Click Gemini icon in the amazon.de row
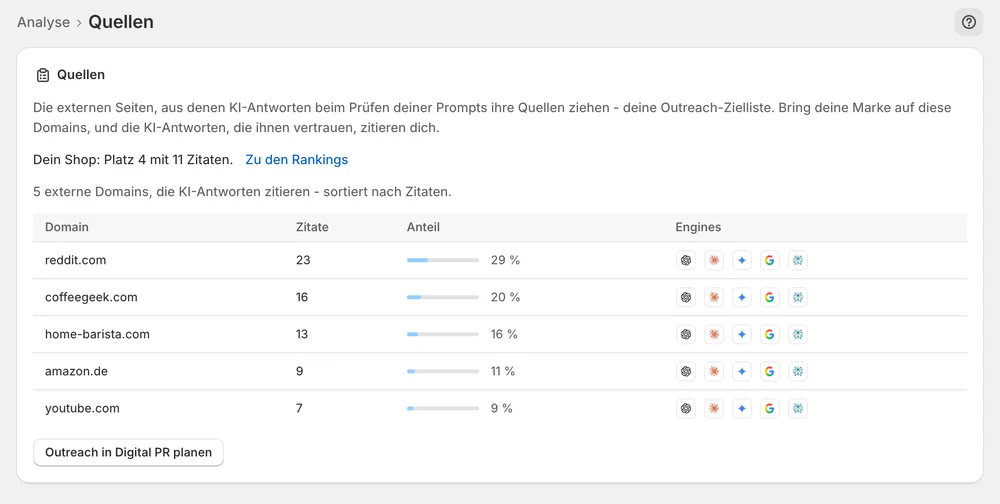The image size is (1000, 504). pos(742,371)
